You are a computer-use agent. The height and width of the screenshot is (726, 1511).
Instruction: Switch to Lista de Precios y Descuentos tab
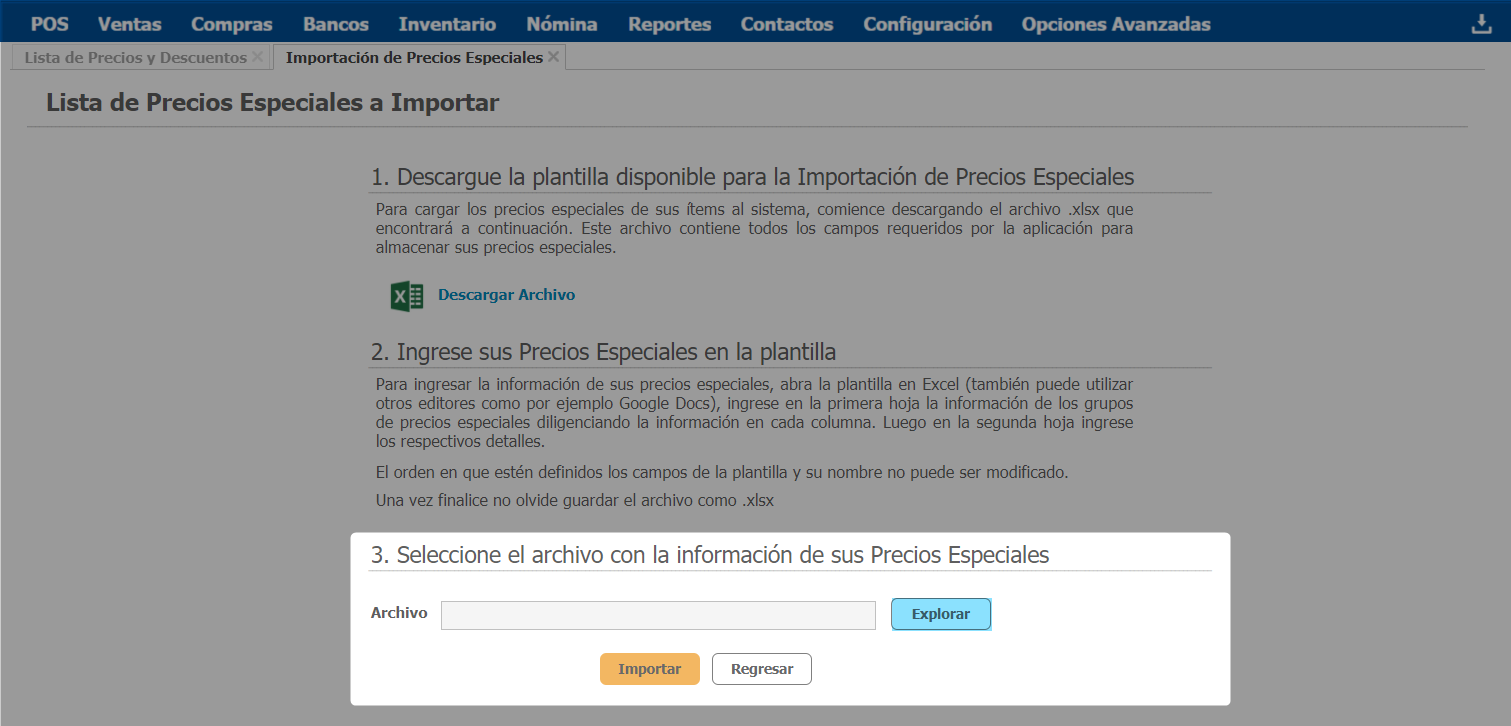click(x=135, y=58)
